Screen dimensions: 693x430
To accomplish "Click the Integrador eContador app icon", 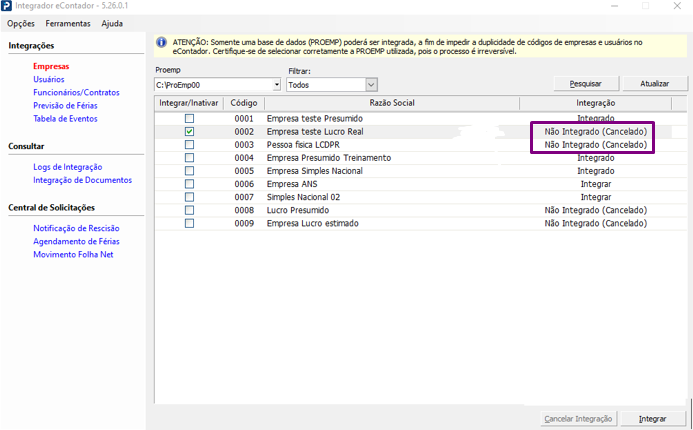I will (10, 6).
